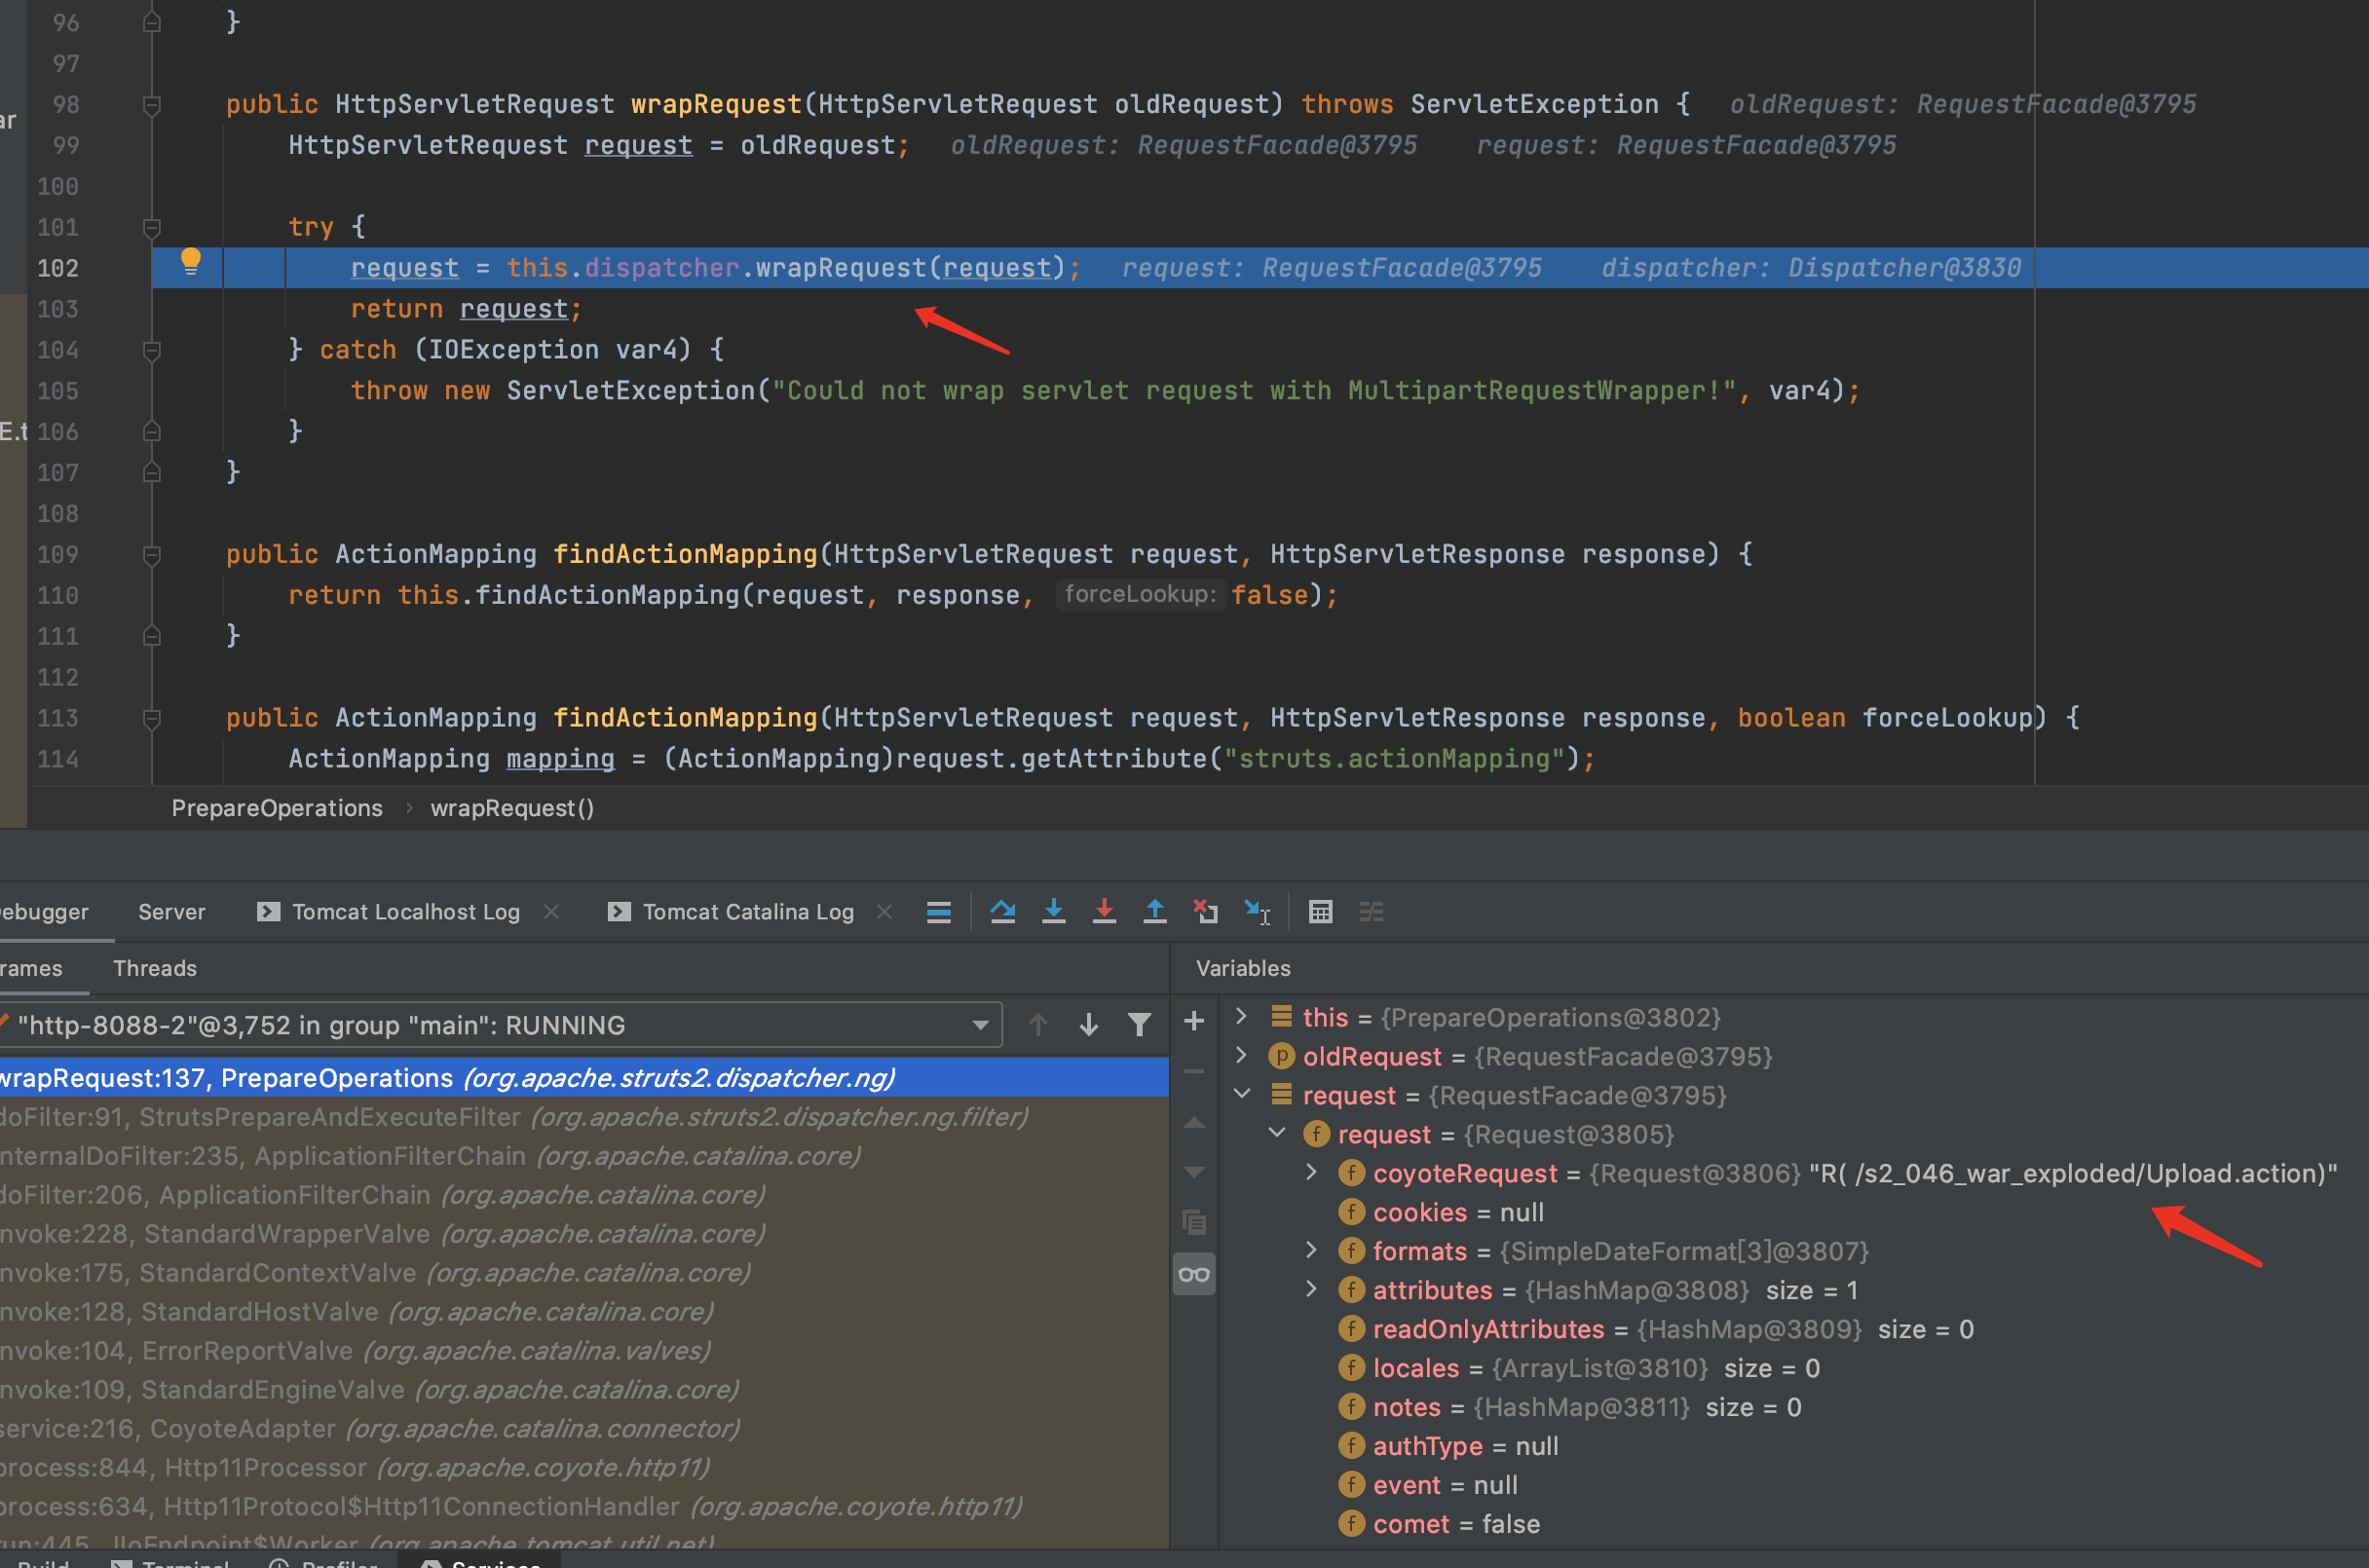The height and width of the screenshot is (1568, 2369).
Task: Click the Force Step Into icon
Action: 1104,911
